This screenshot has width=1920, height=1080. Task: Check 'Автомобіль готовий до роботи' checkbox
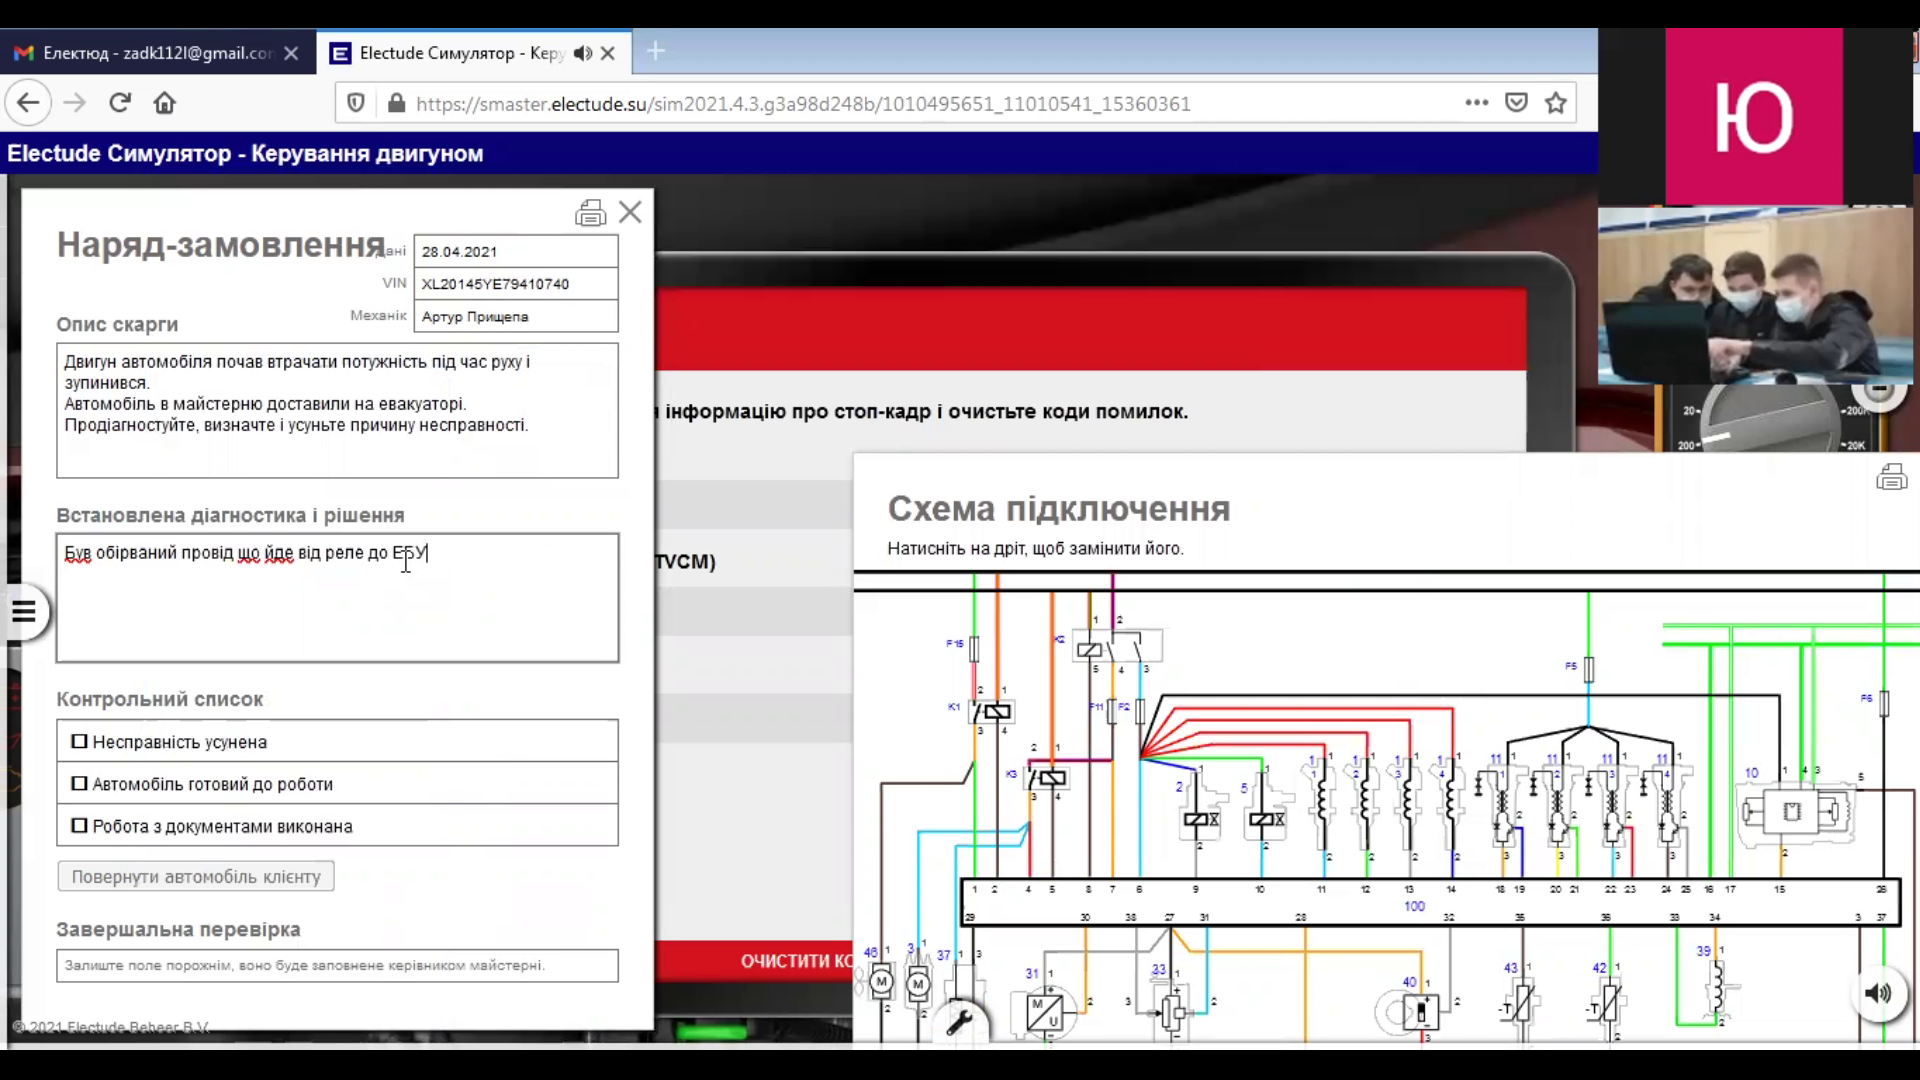80,784
